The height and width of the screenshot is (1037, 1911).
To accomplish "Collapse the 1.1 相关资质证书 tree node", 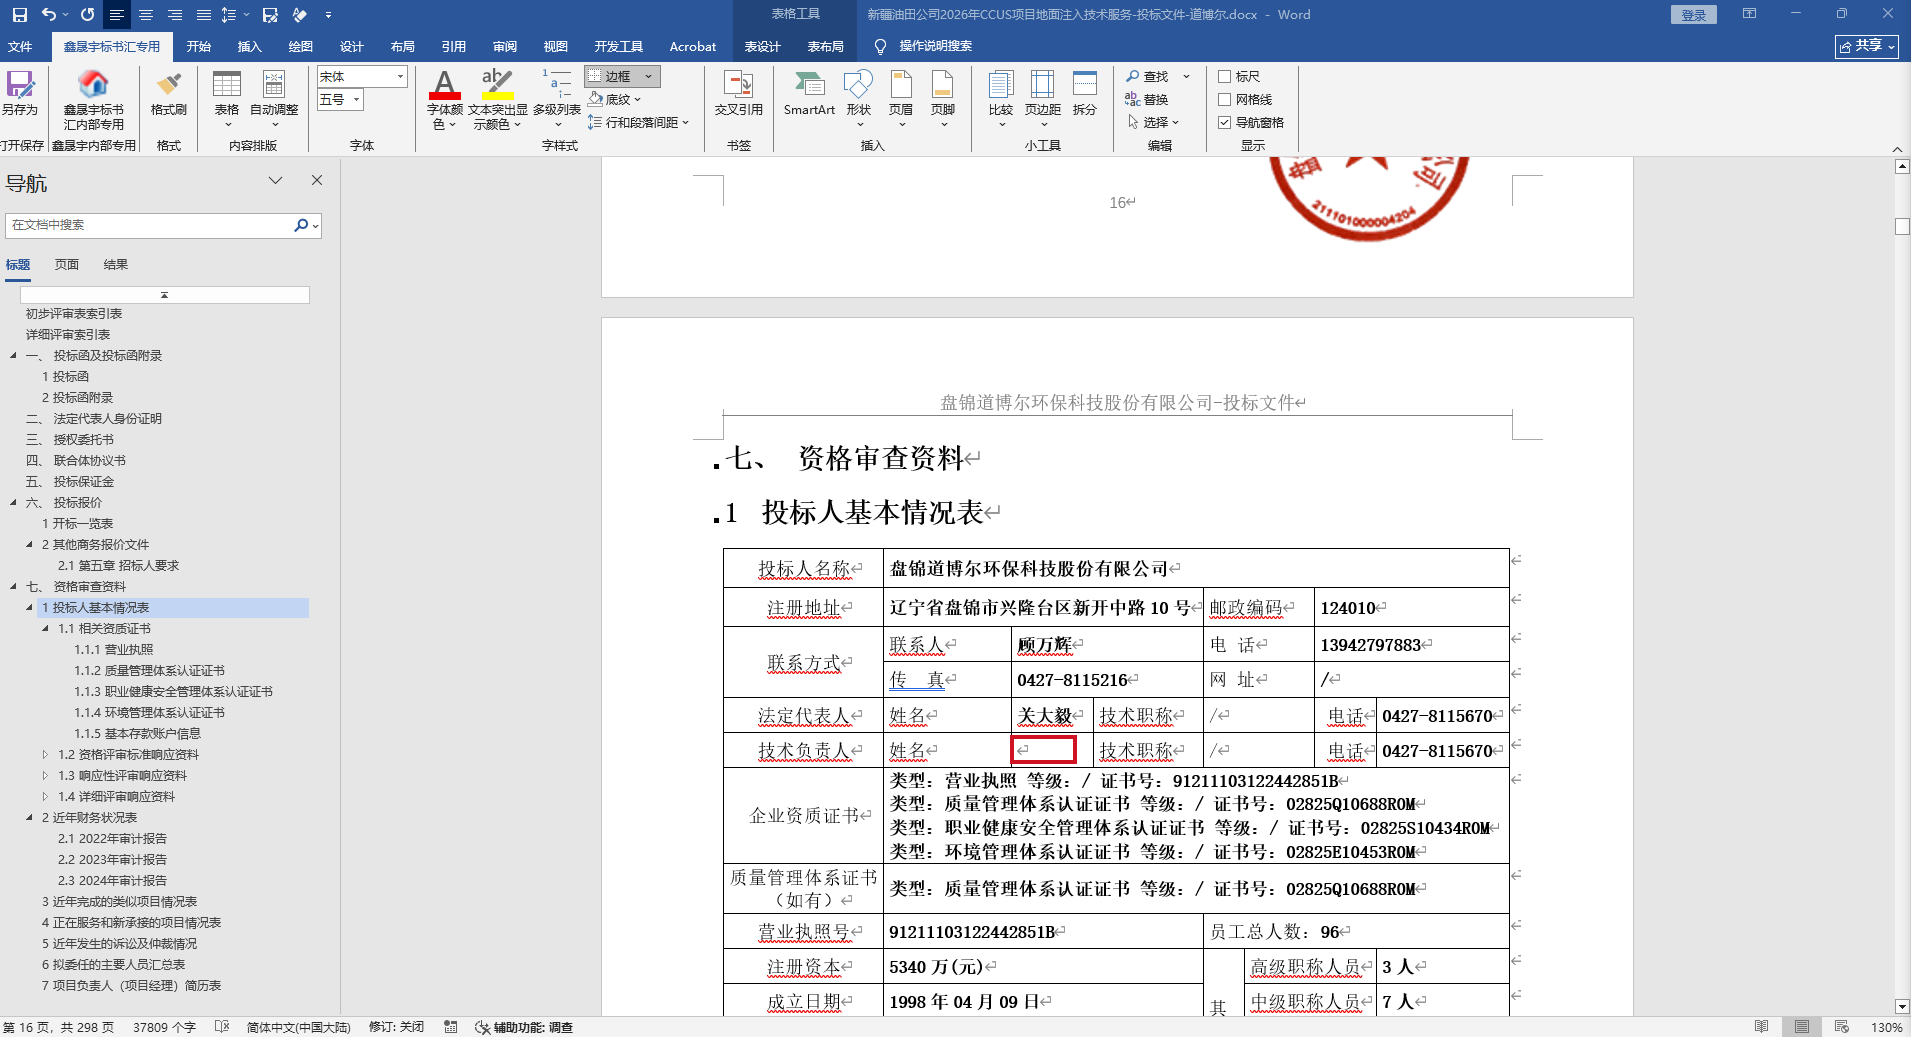I will click(x=45, y=629).
